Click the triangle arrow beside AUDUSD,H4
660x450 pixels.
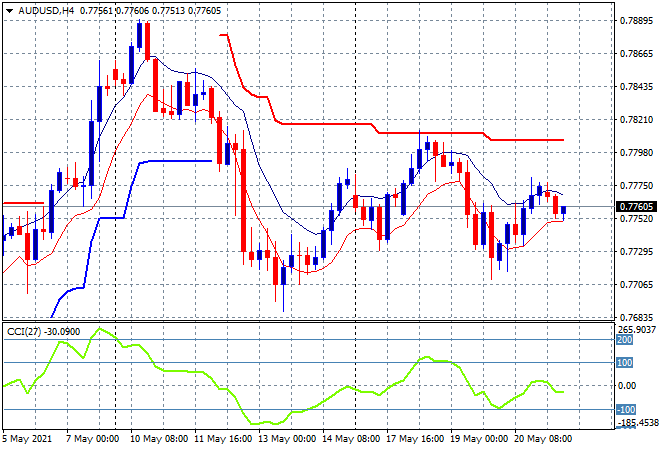[x=8, y=8]
